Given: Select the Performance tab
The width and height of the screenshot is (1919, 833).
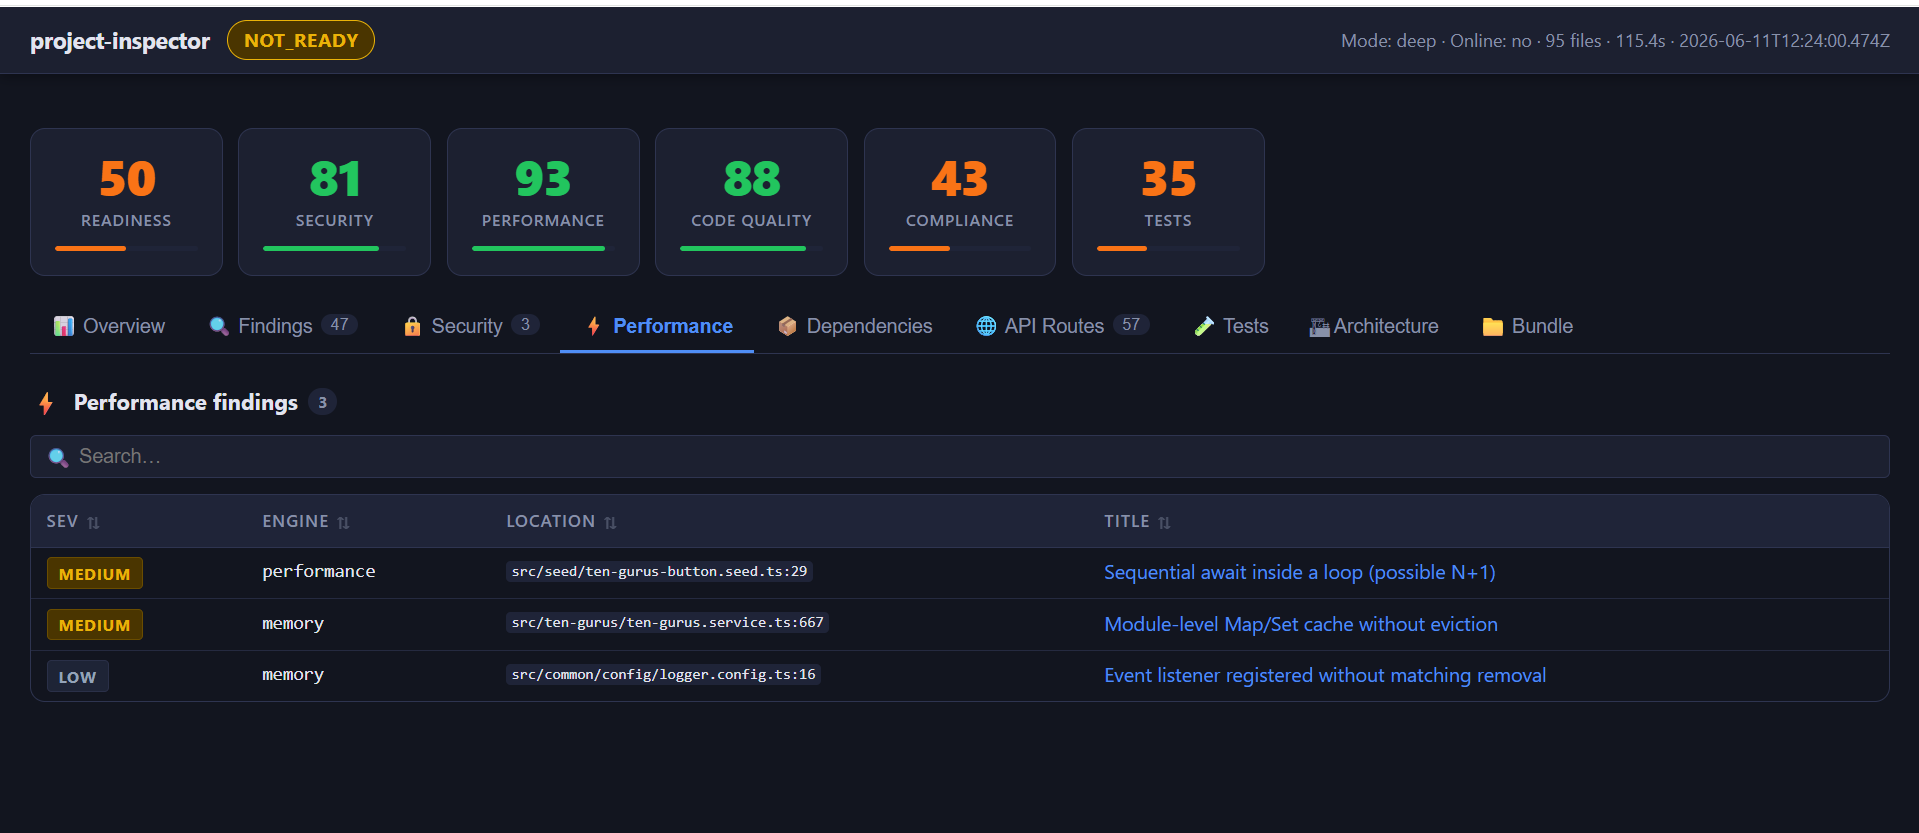Looking at the screenshot, I should (657, 326).
